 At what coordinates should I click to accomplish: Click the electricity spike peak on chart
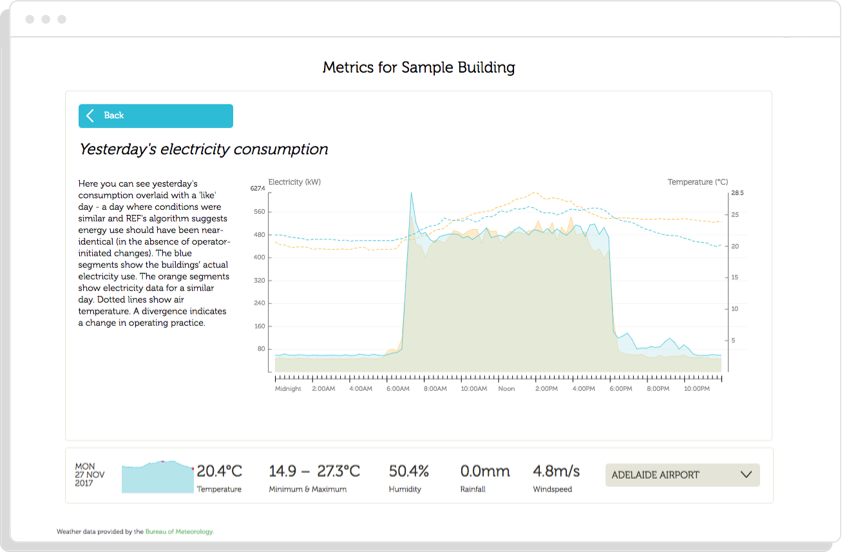click(410, 194)
